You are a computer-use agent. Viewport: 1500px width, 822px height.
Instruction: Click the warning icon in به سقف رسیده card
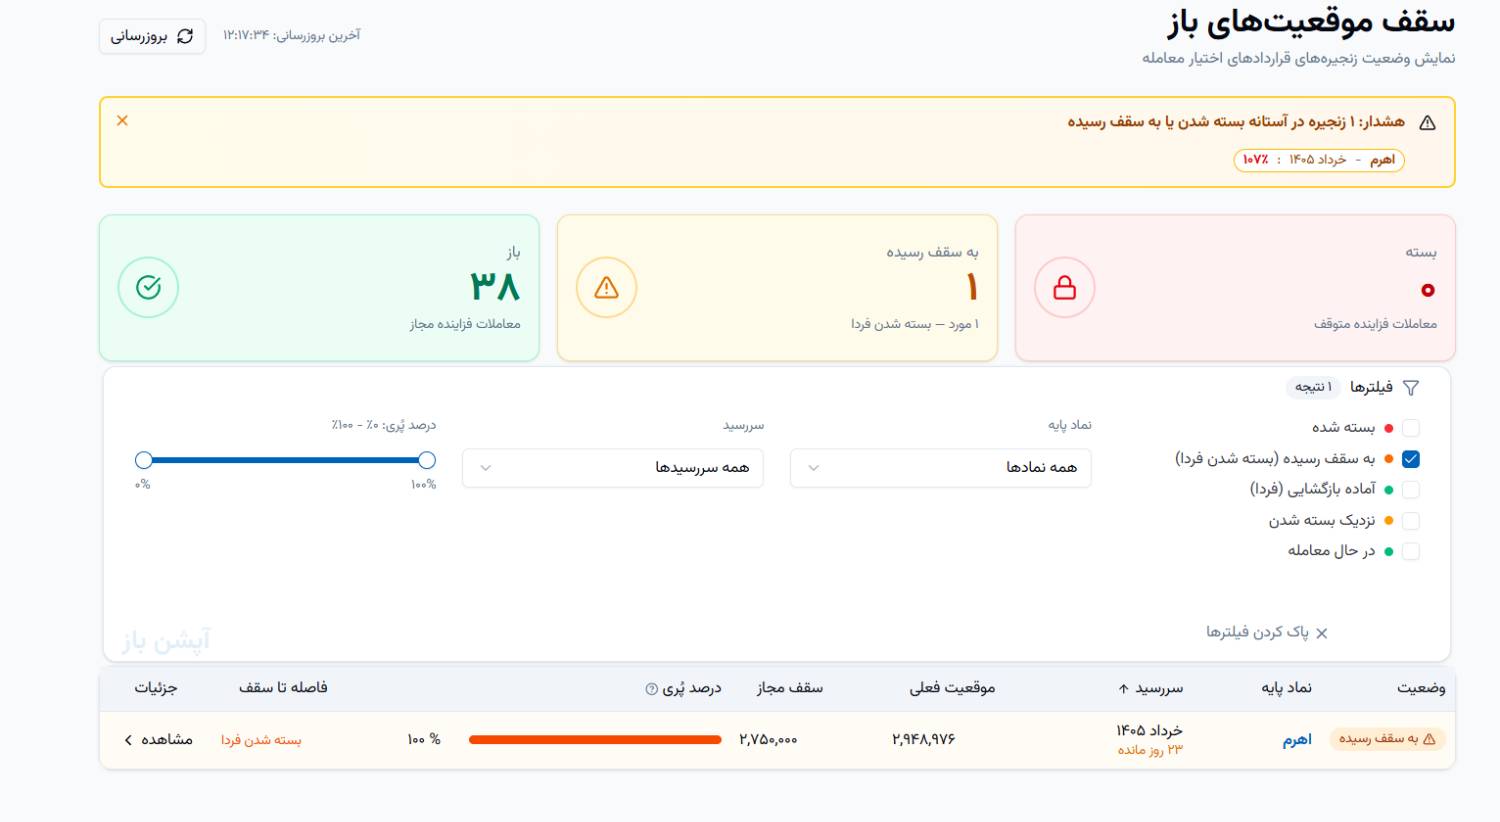(x=607, y=288)
